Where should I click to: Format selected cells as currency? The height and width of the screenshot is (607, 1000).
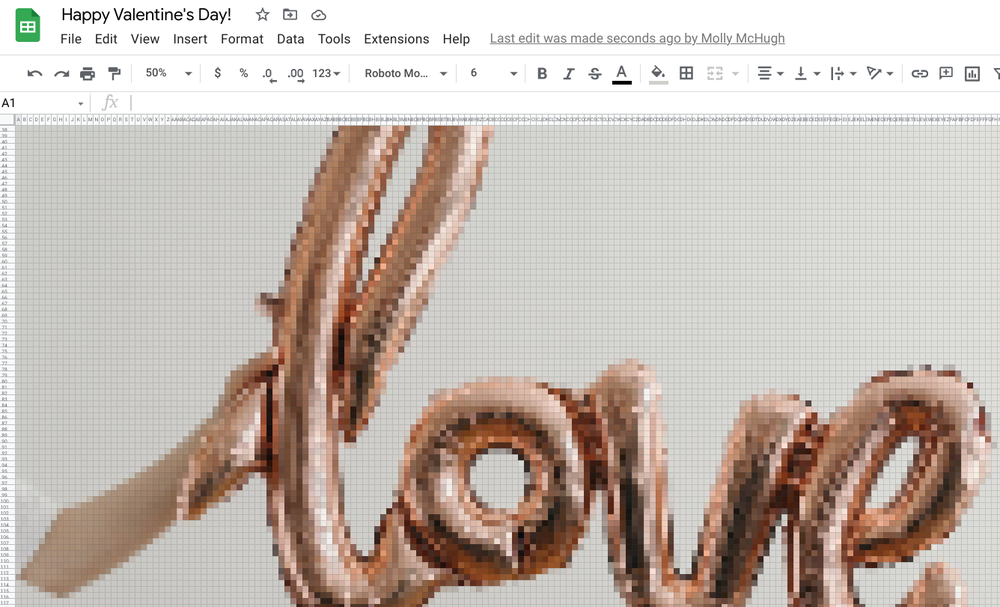click(218, 74)
